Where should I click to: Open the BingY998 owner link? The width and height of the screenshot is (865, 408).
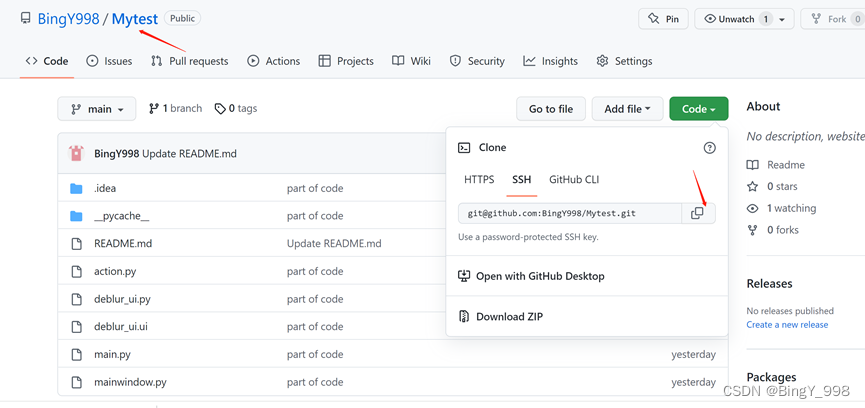(68, 19)
